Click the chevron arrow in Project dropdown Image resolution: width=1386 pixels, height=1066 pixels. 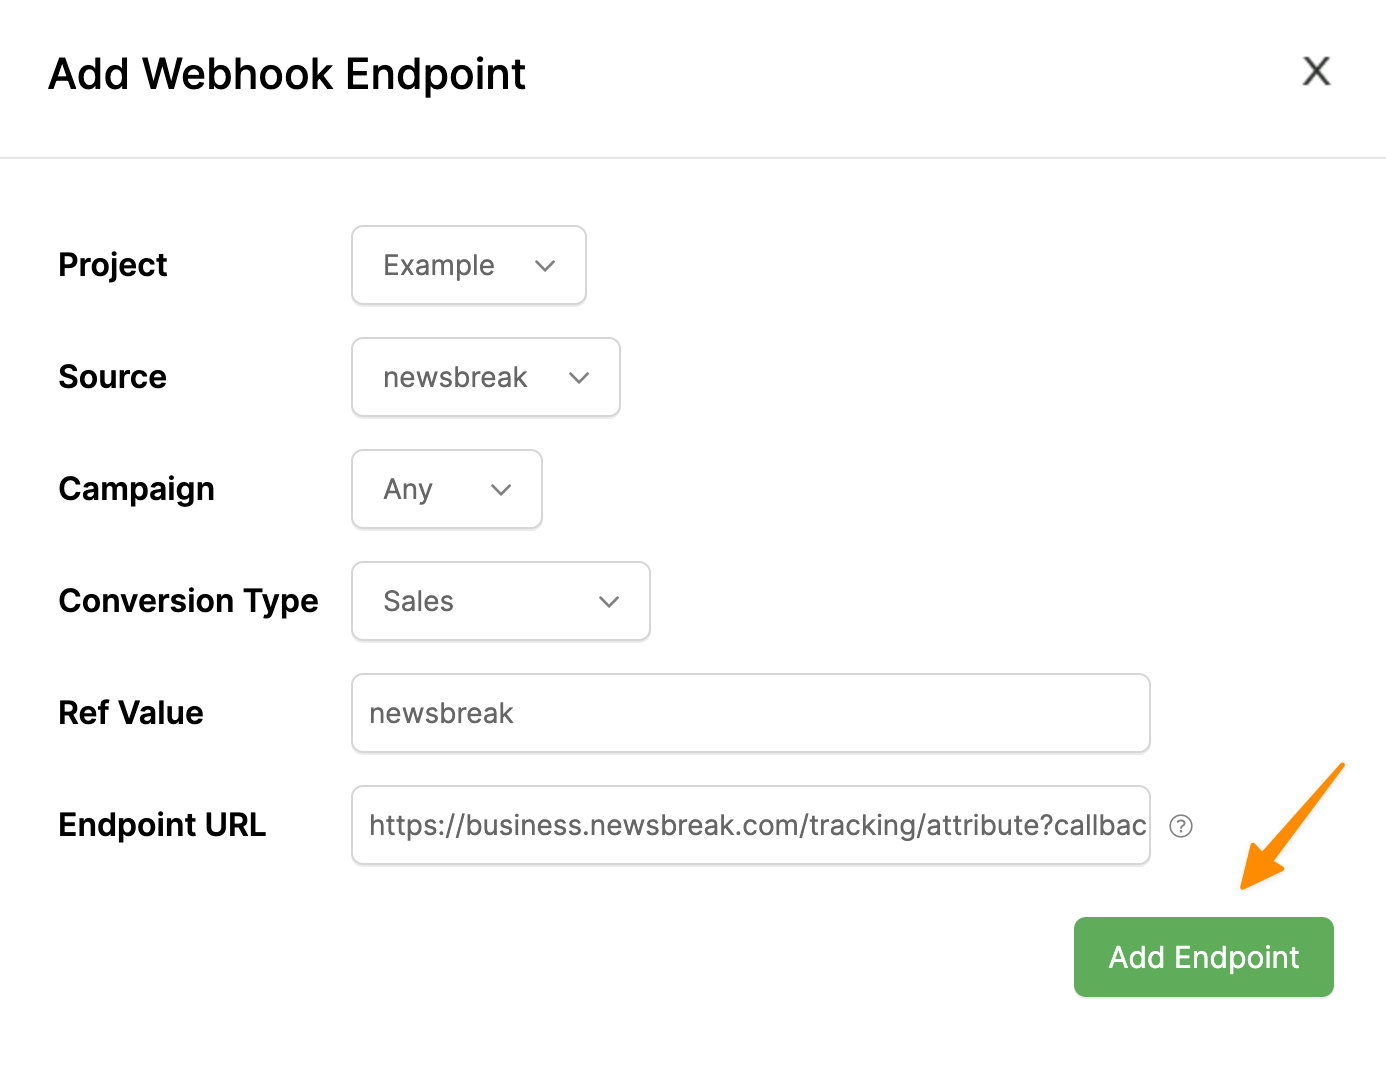pyautogui.click(x=545, y=266)
